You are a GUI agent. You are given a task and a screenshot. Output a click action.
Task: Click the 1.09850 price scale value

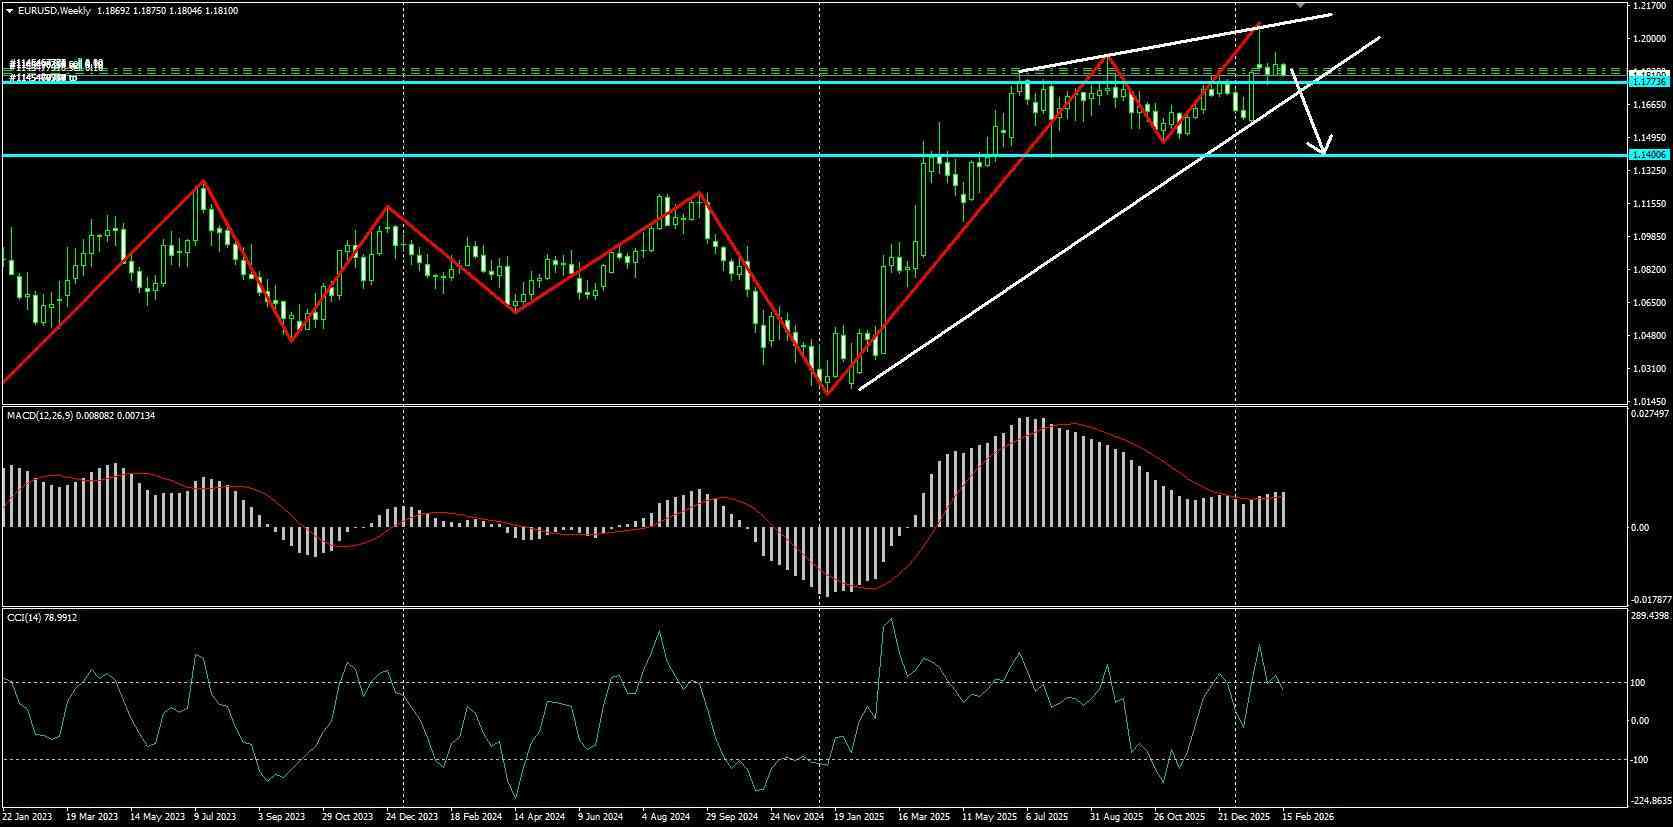pyautogui.click(x=1647, y=237)
